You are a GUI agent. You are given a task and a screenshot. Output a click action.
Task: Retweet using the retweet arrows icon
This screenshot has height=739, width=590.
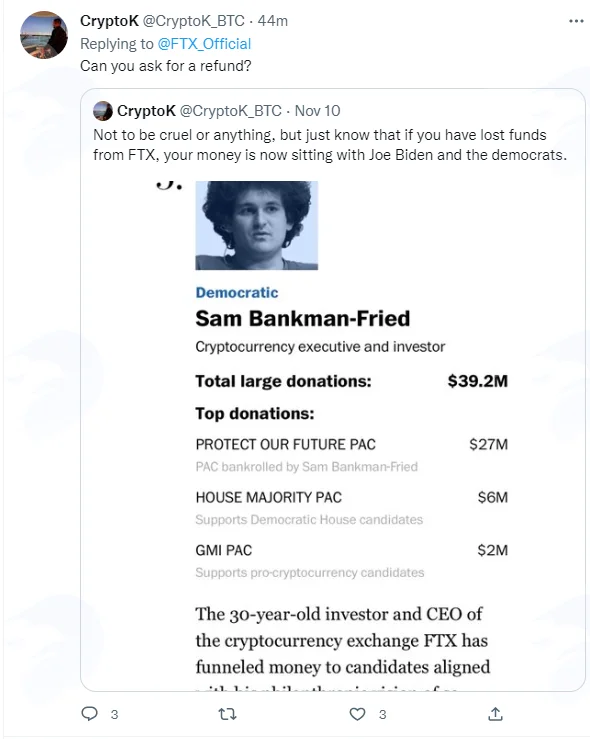click(x=228, y=714)
